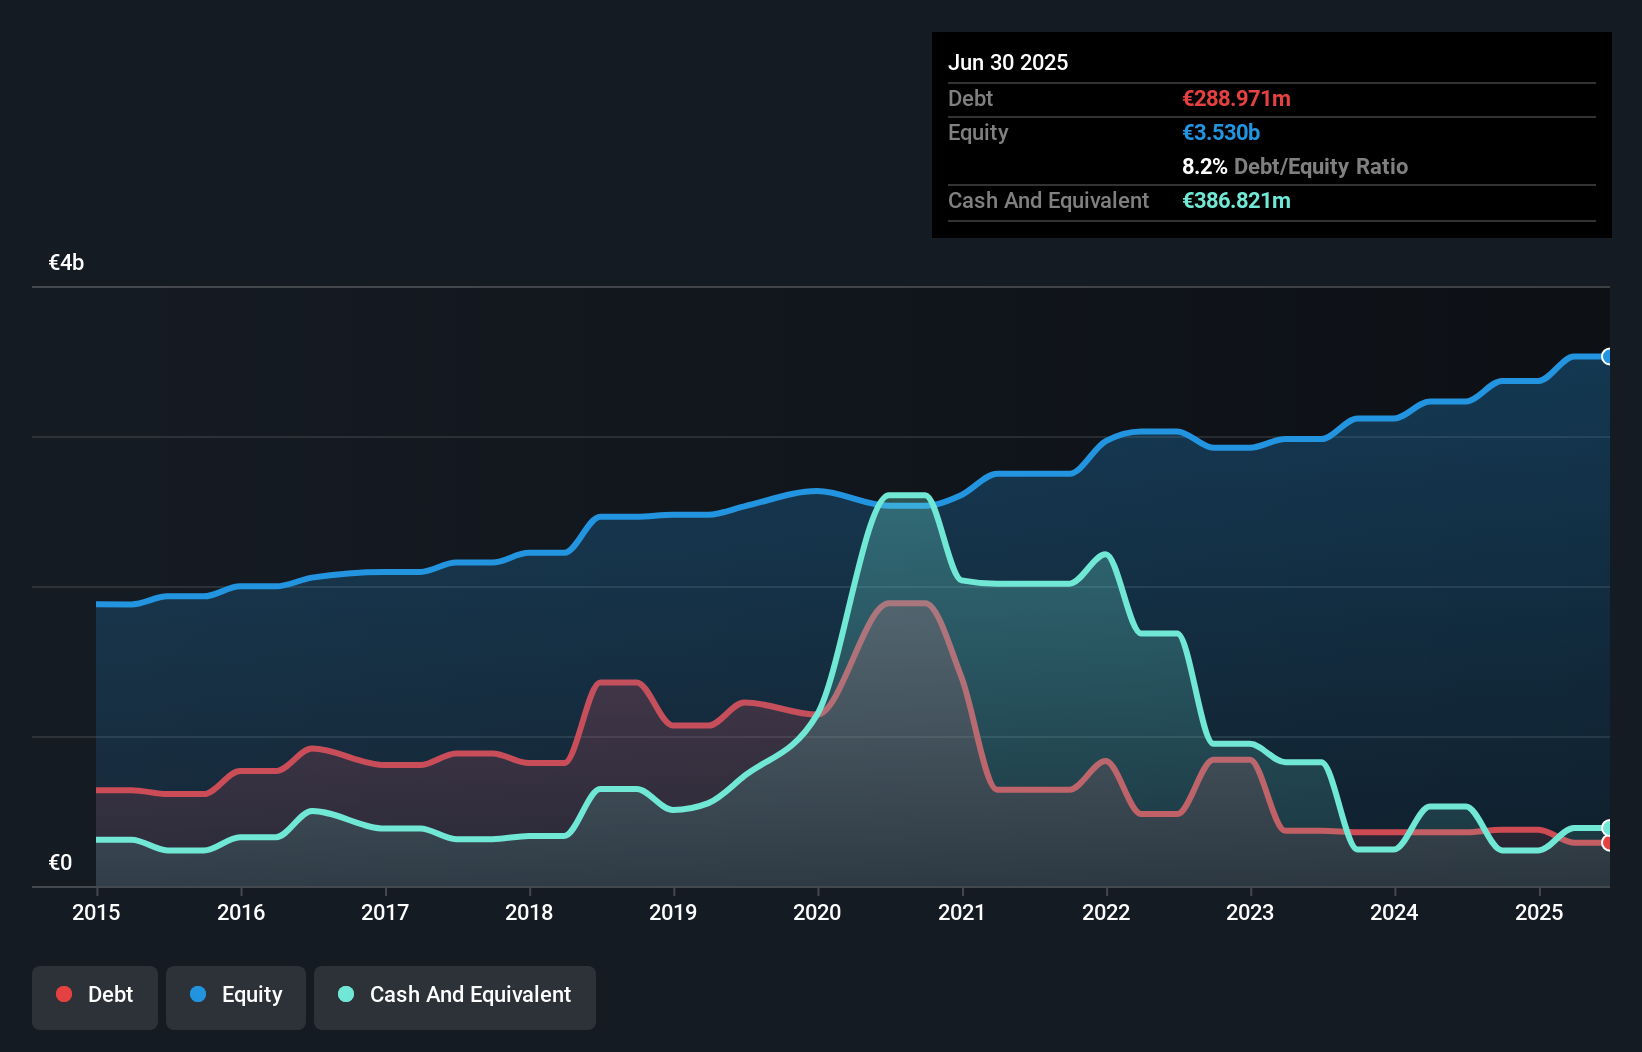1642x1052 pixels.
Task: Click the Jun 30 2025 tooltip date
Action: tap(1008, 62)
